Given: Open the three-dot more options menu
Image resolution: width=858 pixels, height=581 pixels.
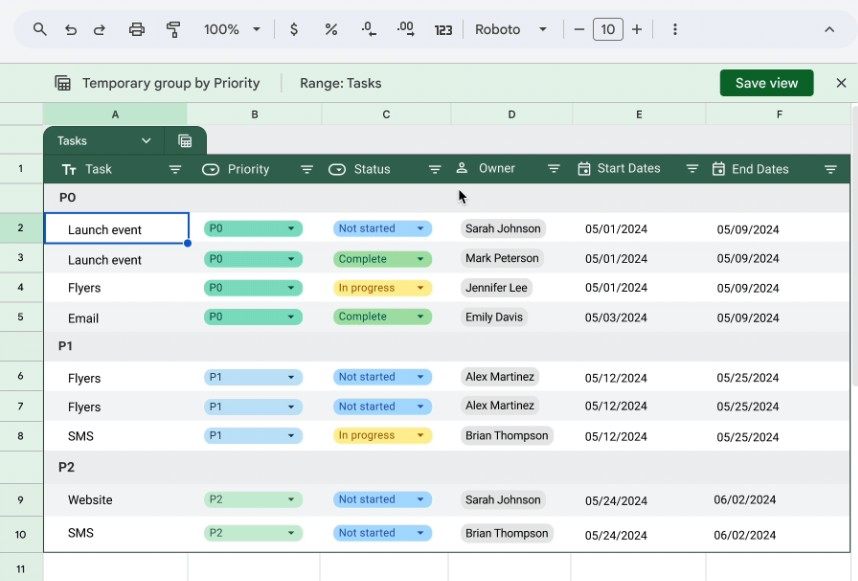Looking at the screenshot, I should point(675,30).
